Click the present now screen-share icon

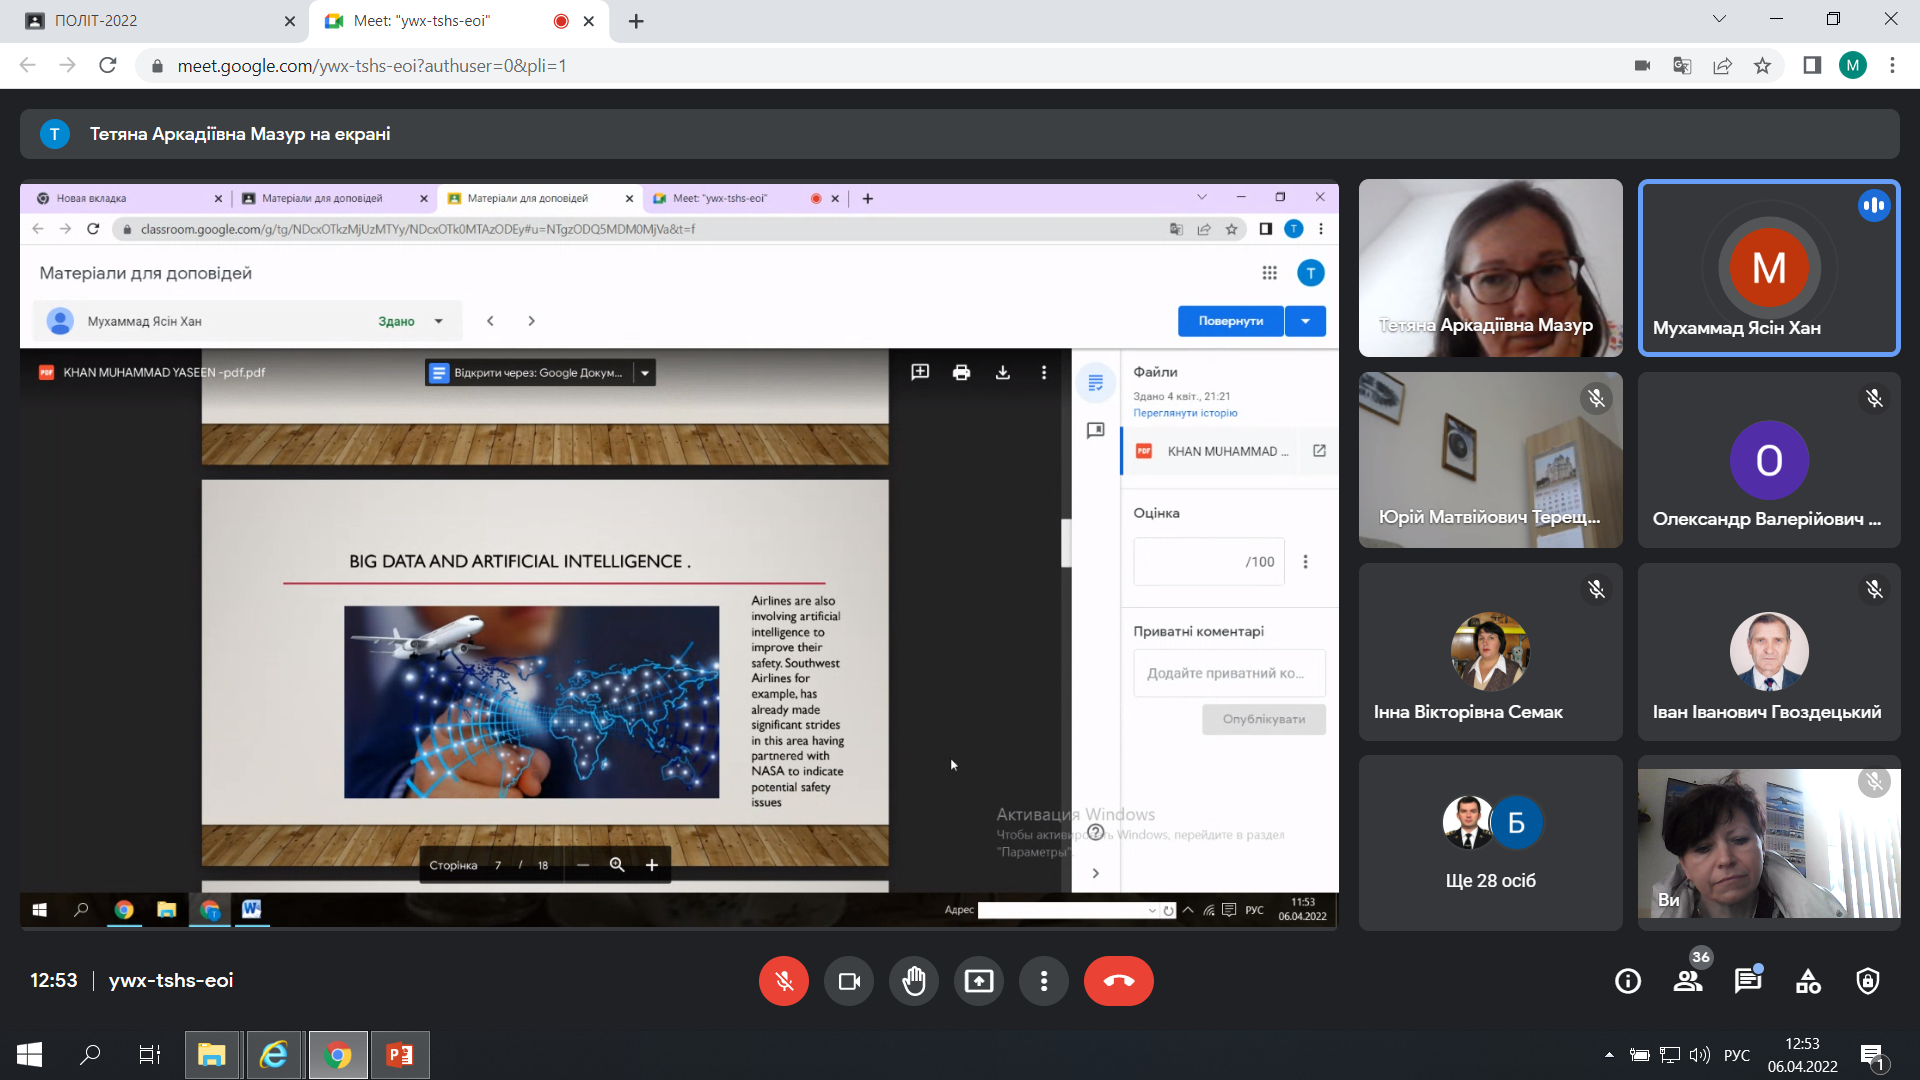click(x=978, y=981)
